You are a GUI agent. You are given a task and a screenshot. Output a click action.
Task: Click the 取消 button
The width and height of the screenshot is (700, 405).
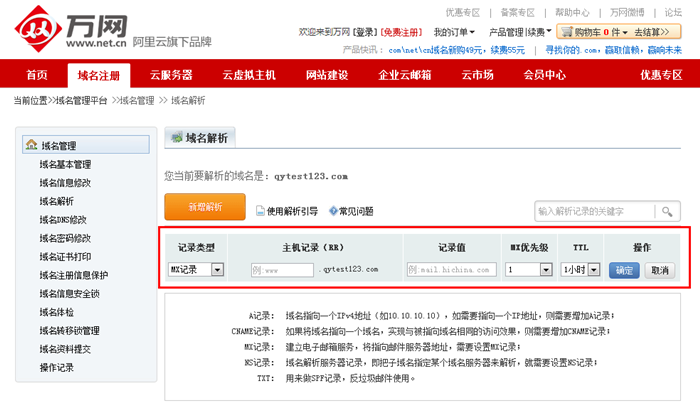point(660,270)
